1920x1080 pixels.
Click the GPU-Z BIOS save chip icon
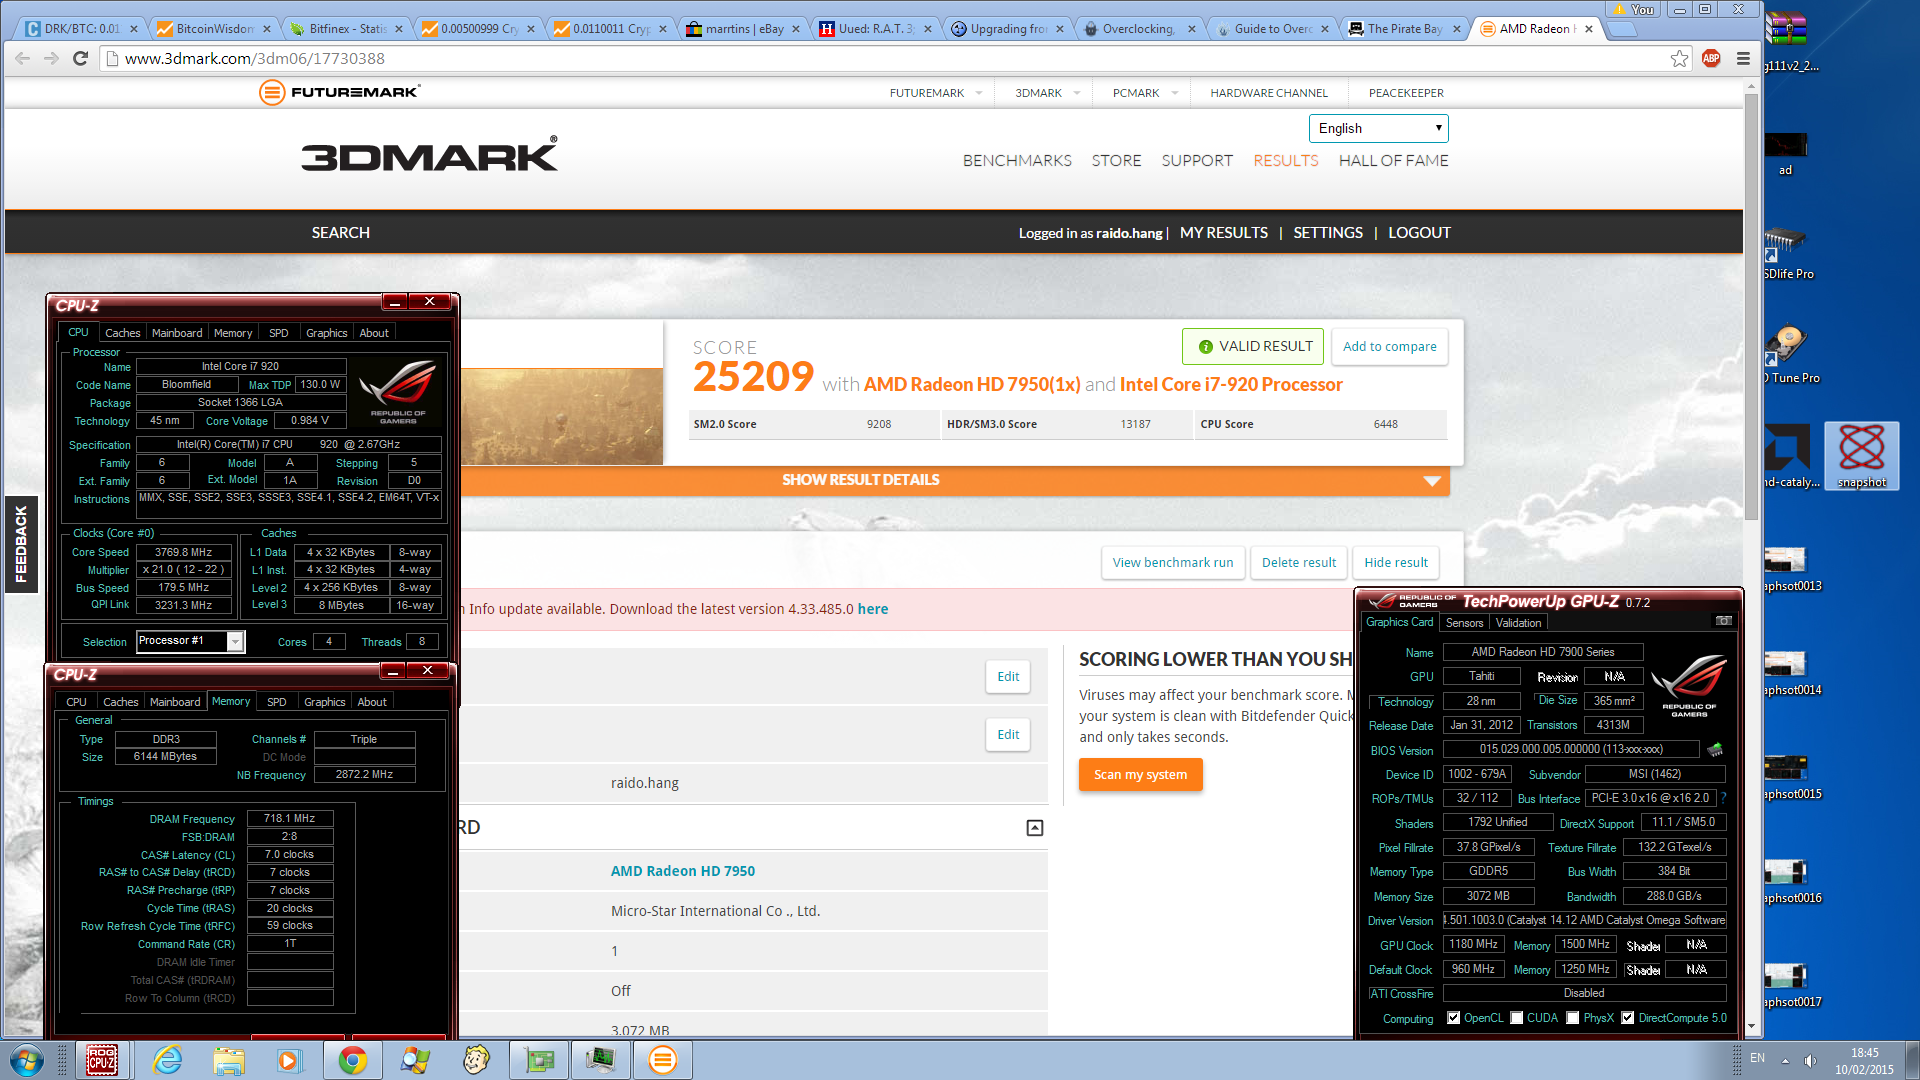(x=1715, y=749)
